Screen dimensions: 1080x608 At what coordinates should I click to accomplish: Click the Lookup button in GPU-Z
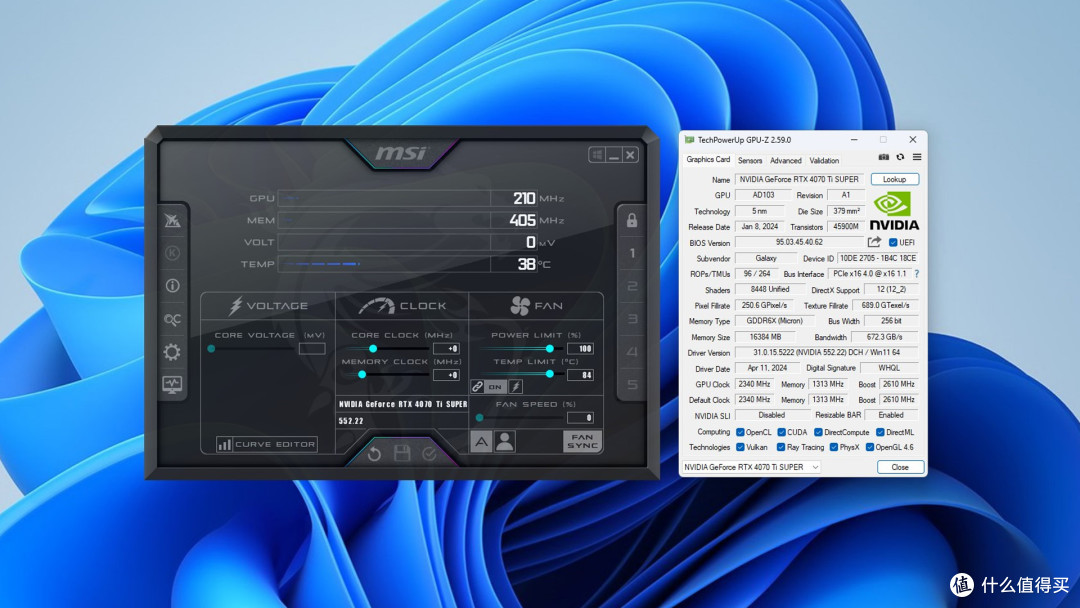tap(894, 179)
